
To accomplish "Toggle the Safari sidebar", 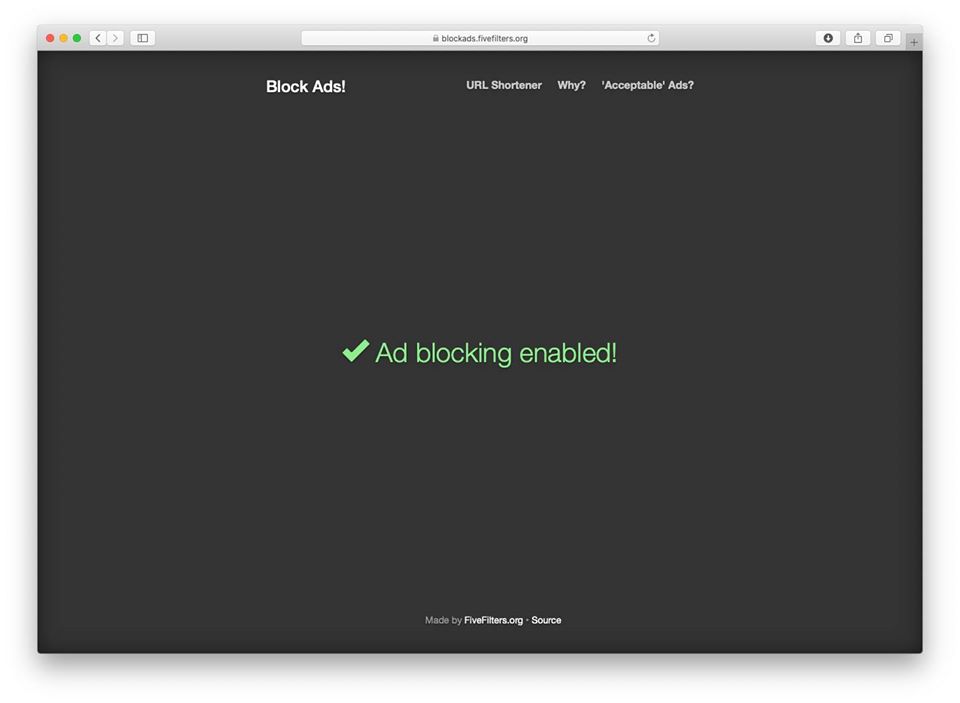I will click(143, 38).
